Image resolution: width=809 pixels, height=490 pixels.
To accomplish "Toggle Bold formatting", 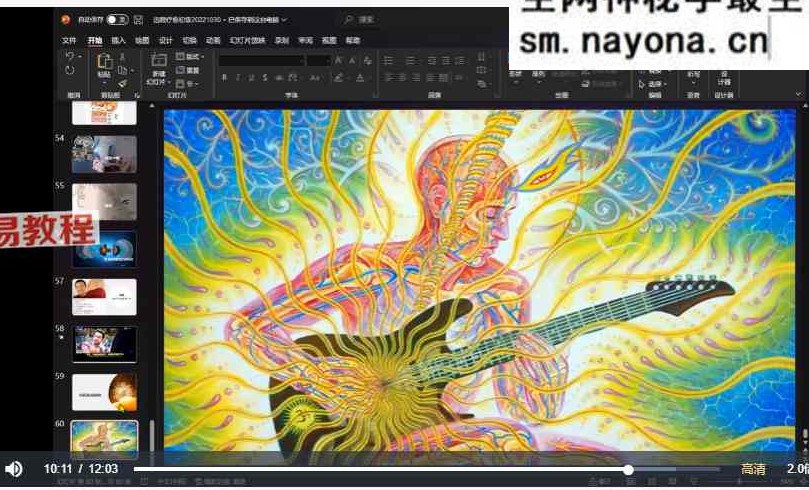I will pos(224,78).
